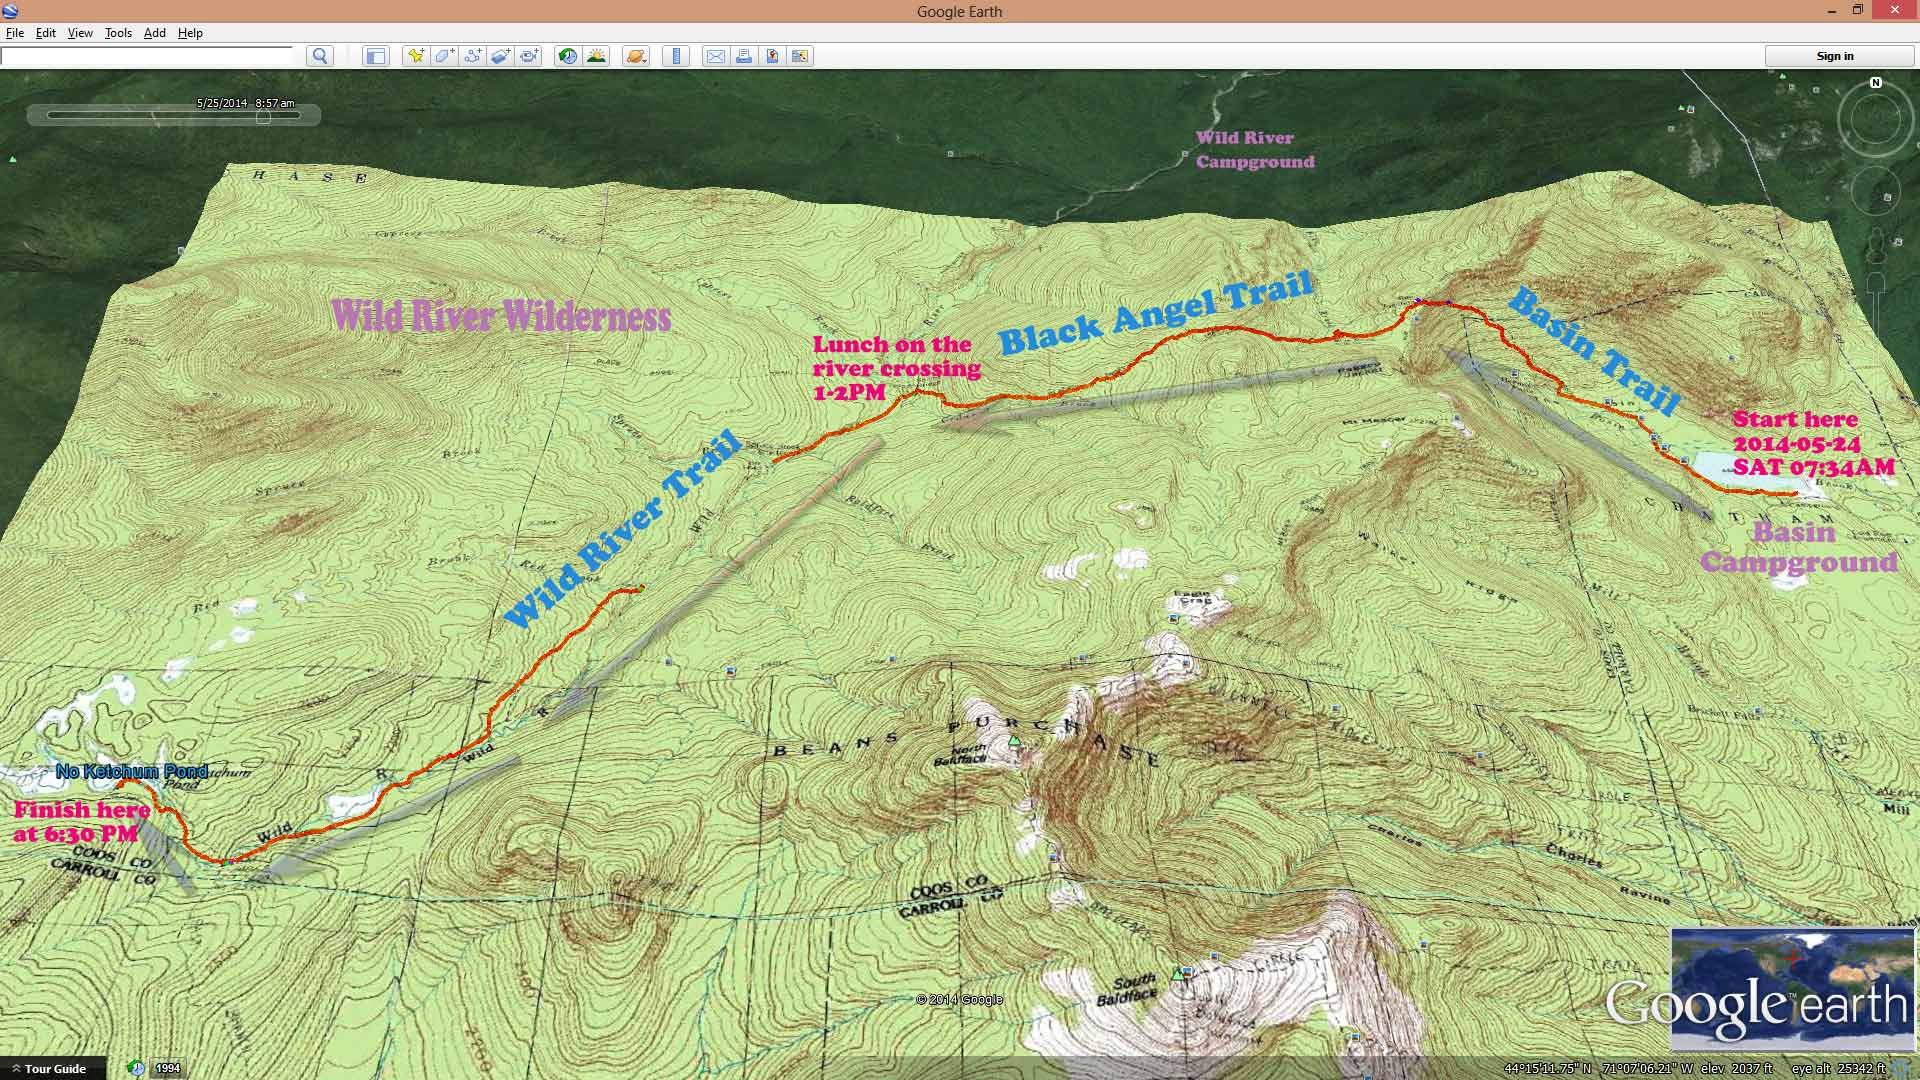Screen dimensions: 1920x1080
Task: Toggle historical imagery clock button
Action: 567,56
